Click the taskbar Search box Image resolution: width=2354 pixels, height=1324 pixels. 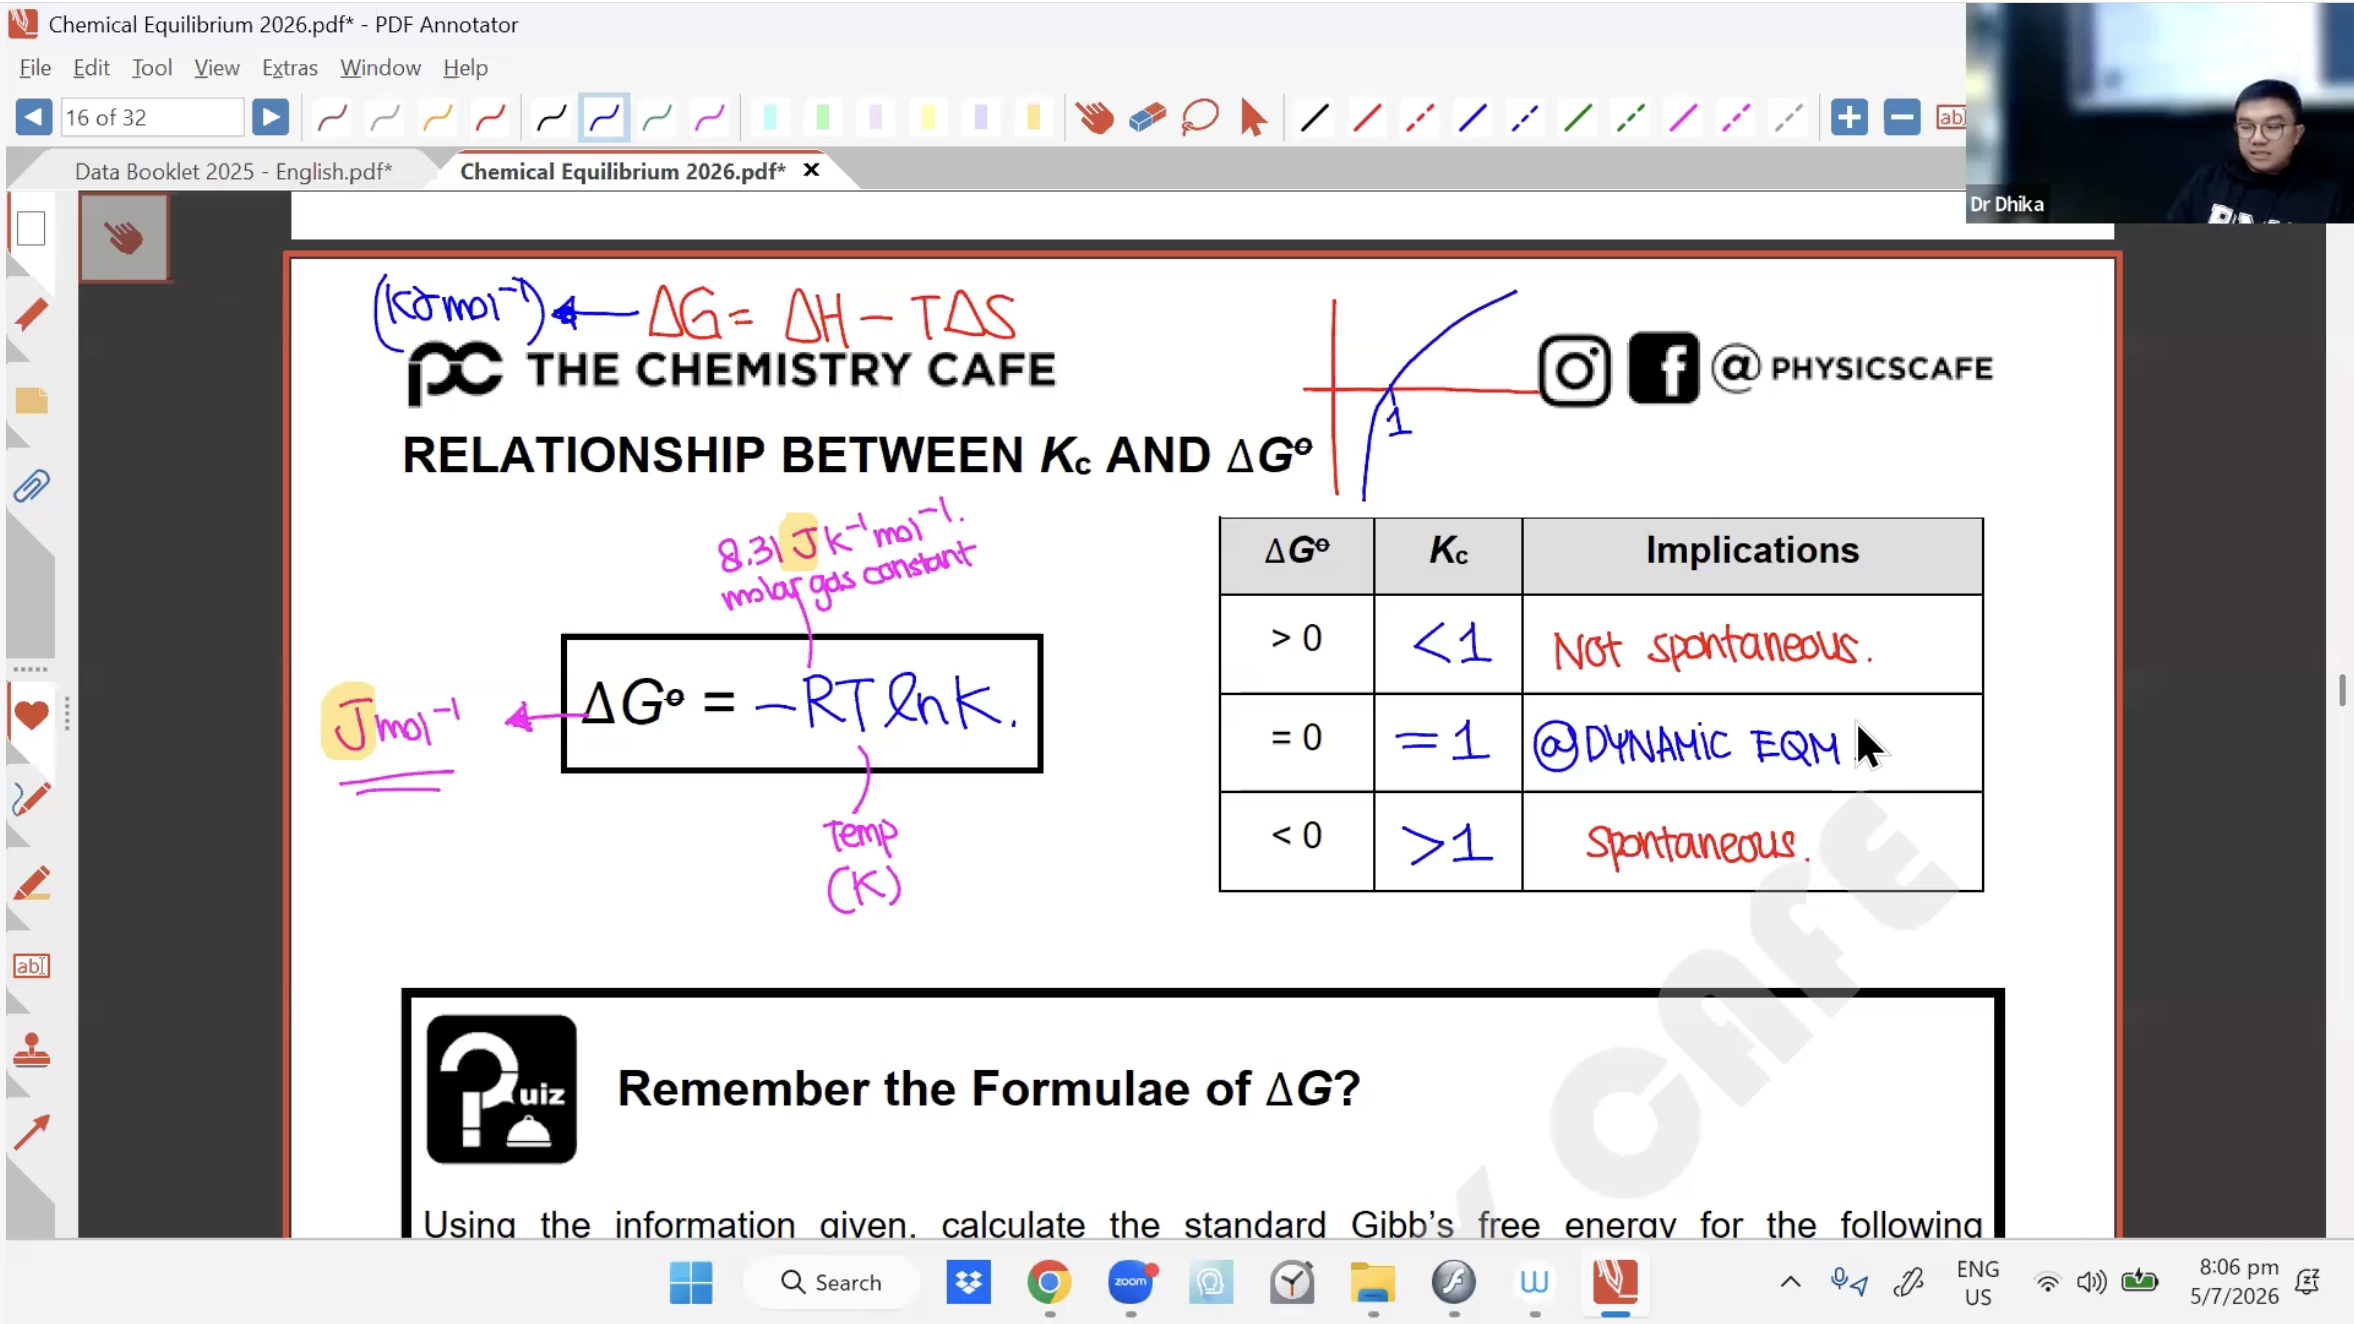click(x=832, y=1282)
